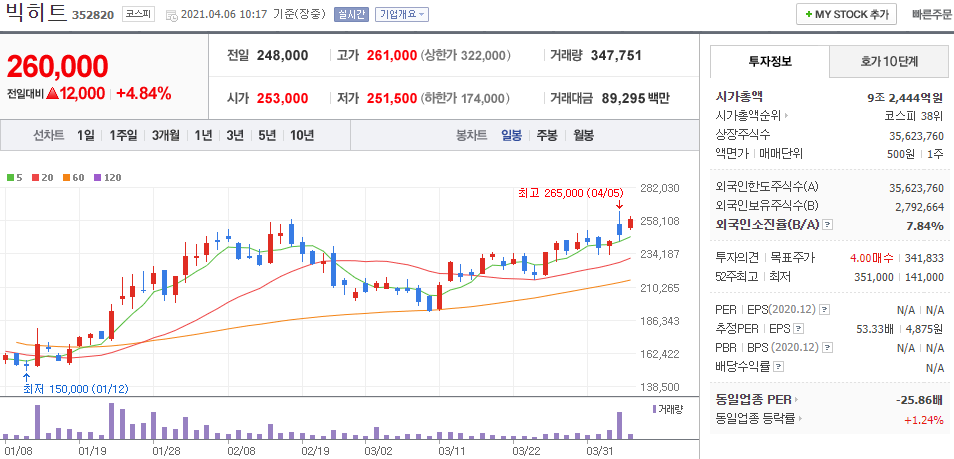Click the stock code 352820
Viewport: 954px width, 459px height.
(93, 15)
